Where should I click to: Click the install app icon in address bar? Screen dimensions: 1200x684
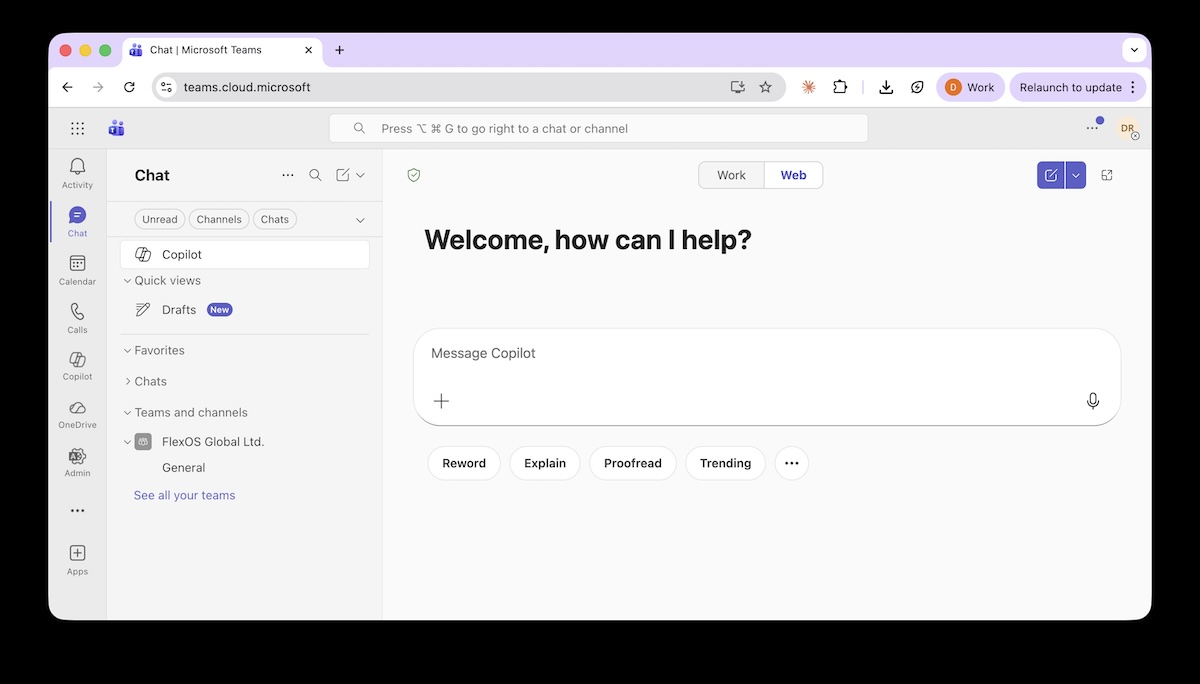pyautogui.click(x=738, y=87)
